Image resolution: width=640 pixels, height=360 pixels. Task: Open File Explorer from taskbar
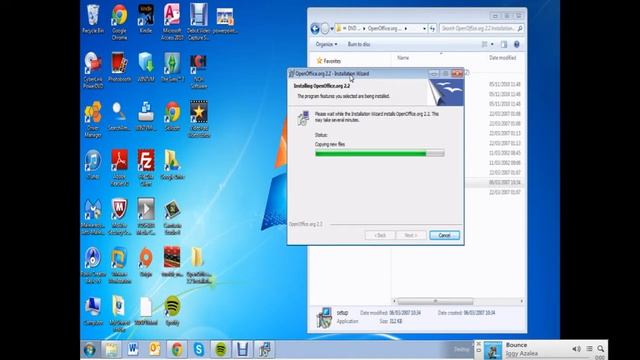[111, 349]
